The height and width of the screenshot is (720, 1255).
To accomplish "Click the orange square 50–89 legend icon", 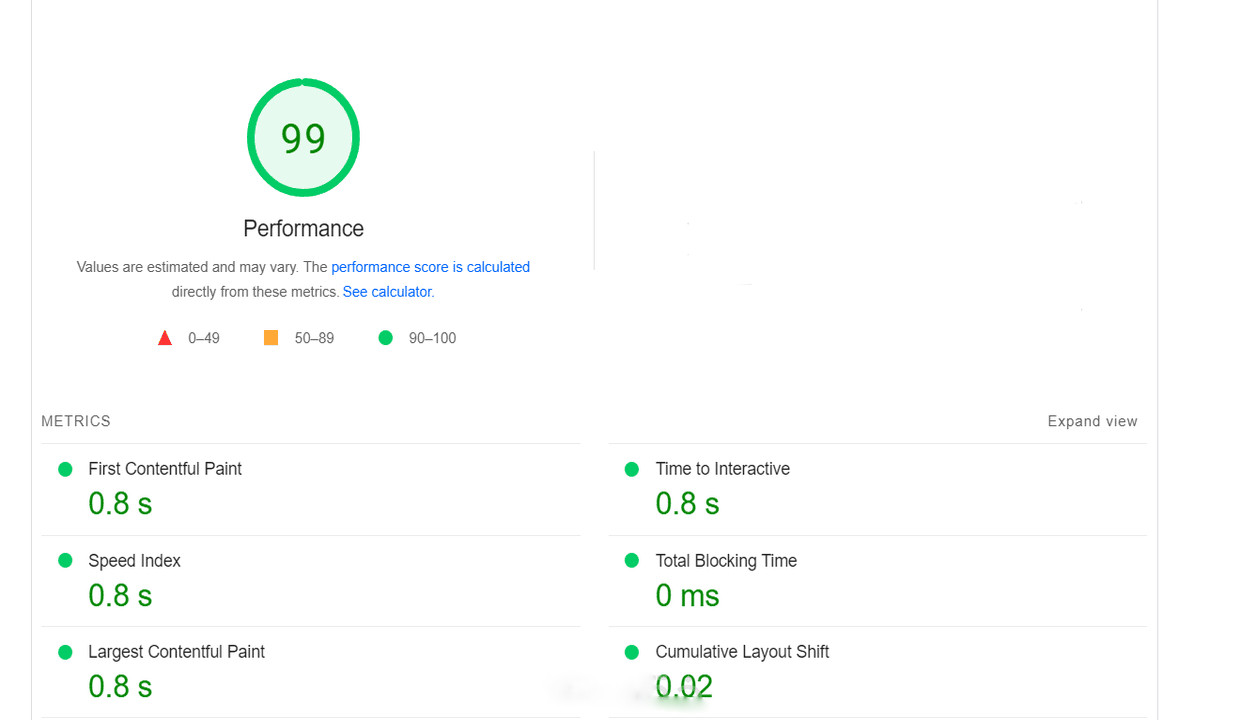I will click(271, 338).
